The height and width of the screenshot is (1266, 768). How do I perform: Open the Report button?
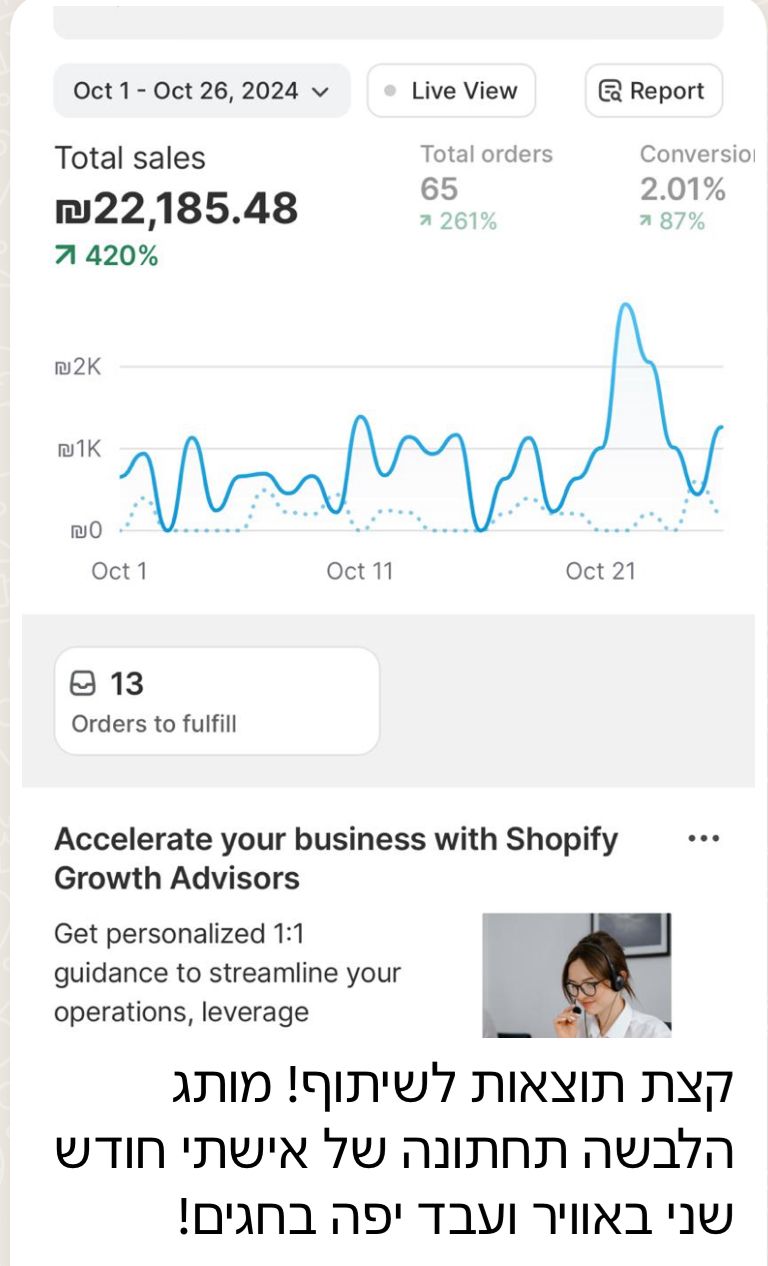[x=653, y=91]
